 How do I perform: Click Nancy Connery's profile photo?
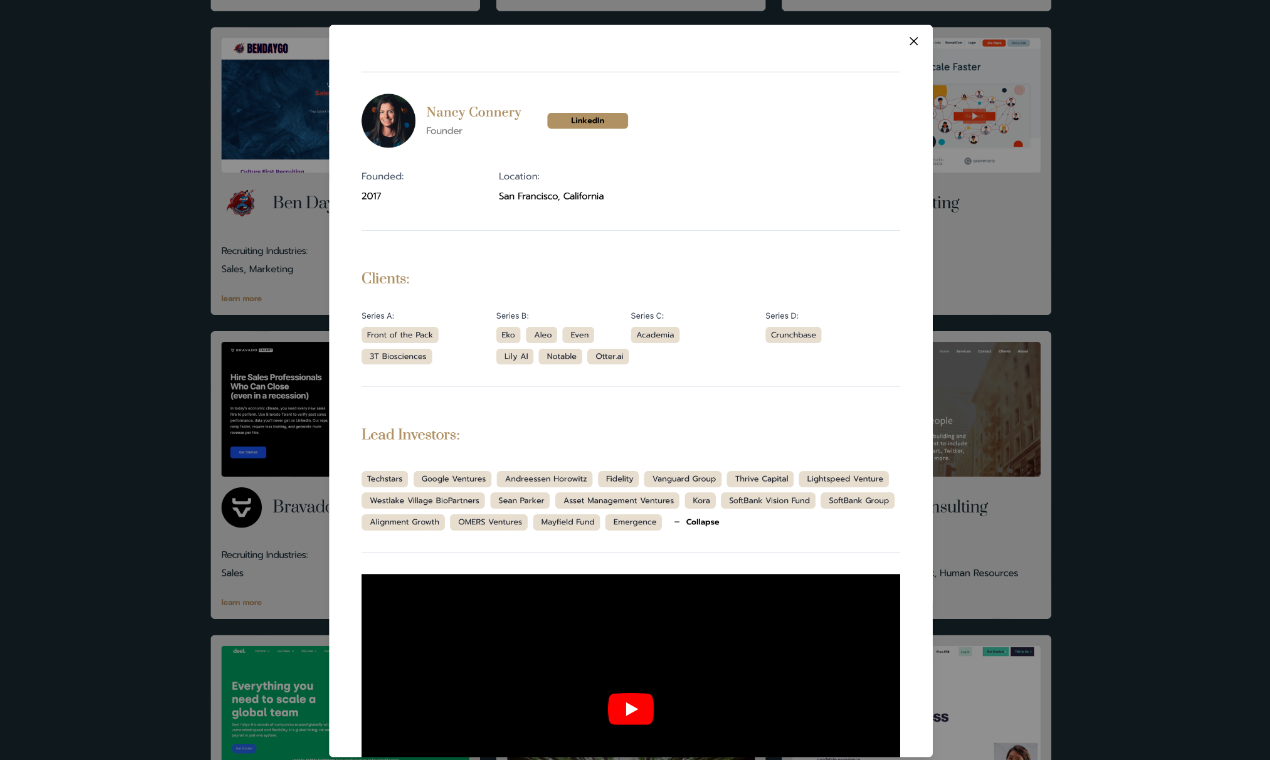[x=388, y=121]
